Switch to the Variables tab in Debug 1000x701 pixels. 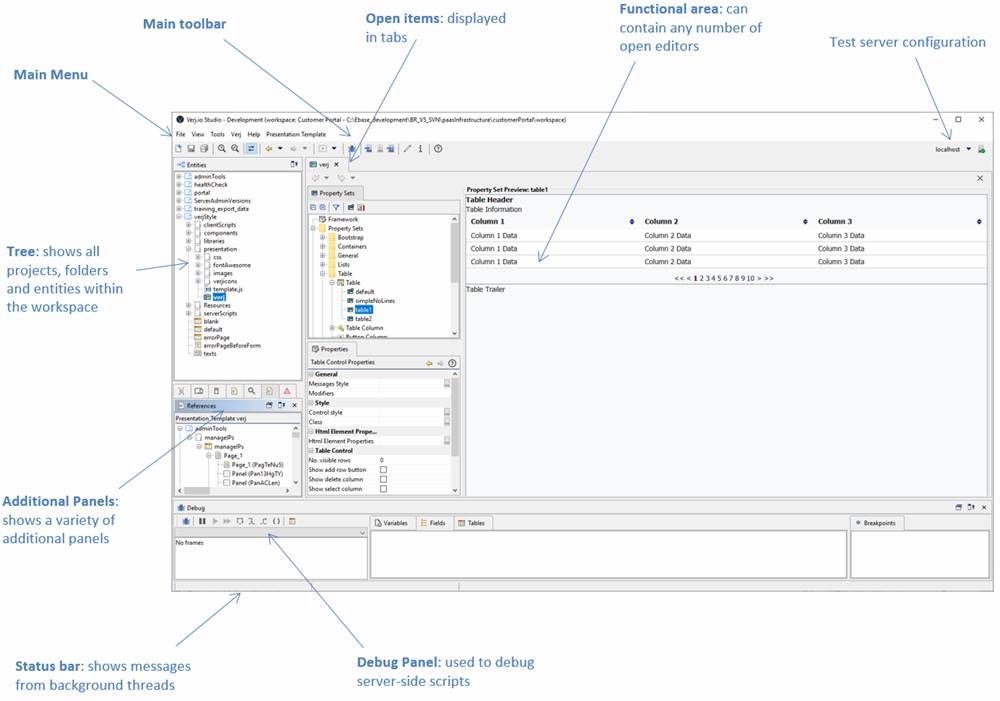(391, 523)
